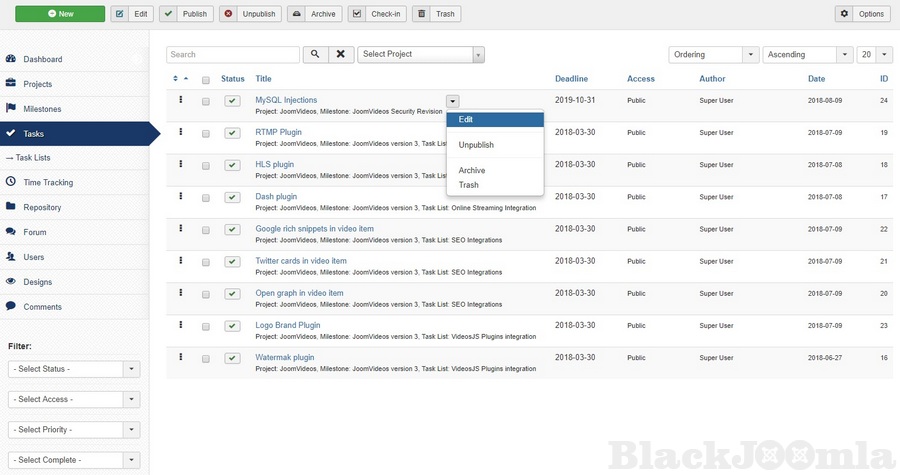This screenshot has height=475, width=900.
Task: Open Repository in the sidebar
Action: (42, 207)
